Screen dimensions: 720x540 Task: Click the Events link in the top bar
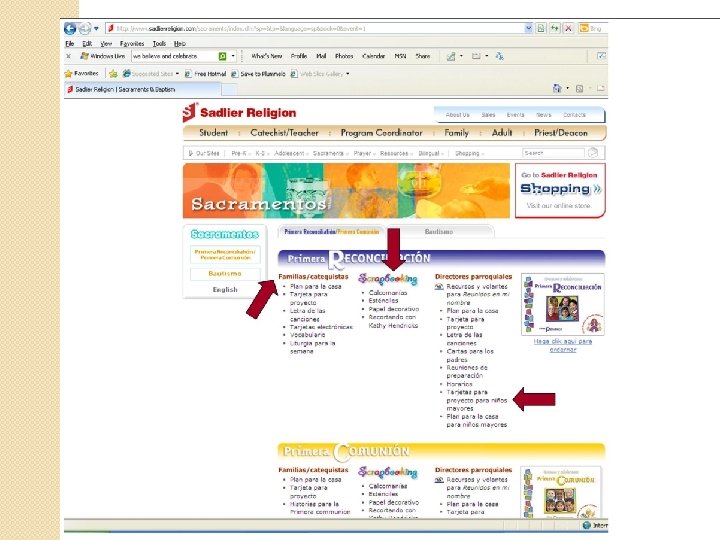(x=515, y=115)
